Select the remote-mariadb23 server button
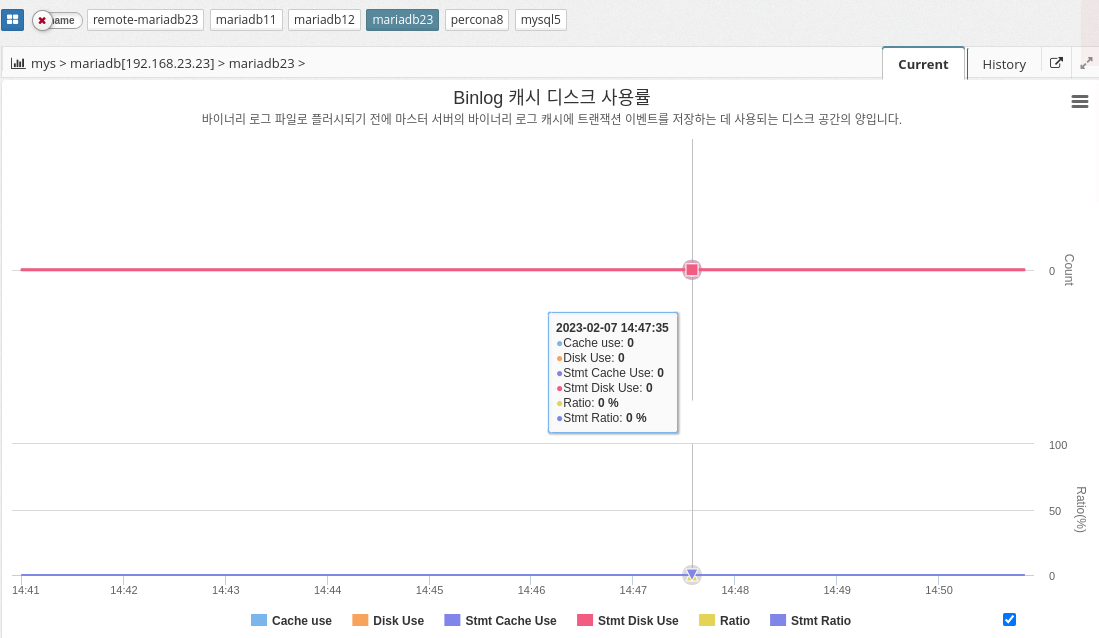 (x=146, y=20)
